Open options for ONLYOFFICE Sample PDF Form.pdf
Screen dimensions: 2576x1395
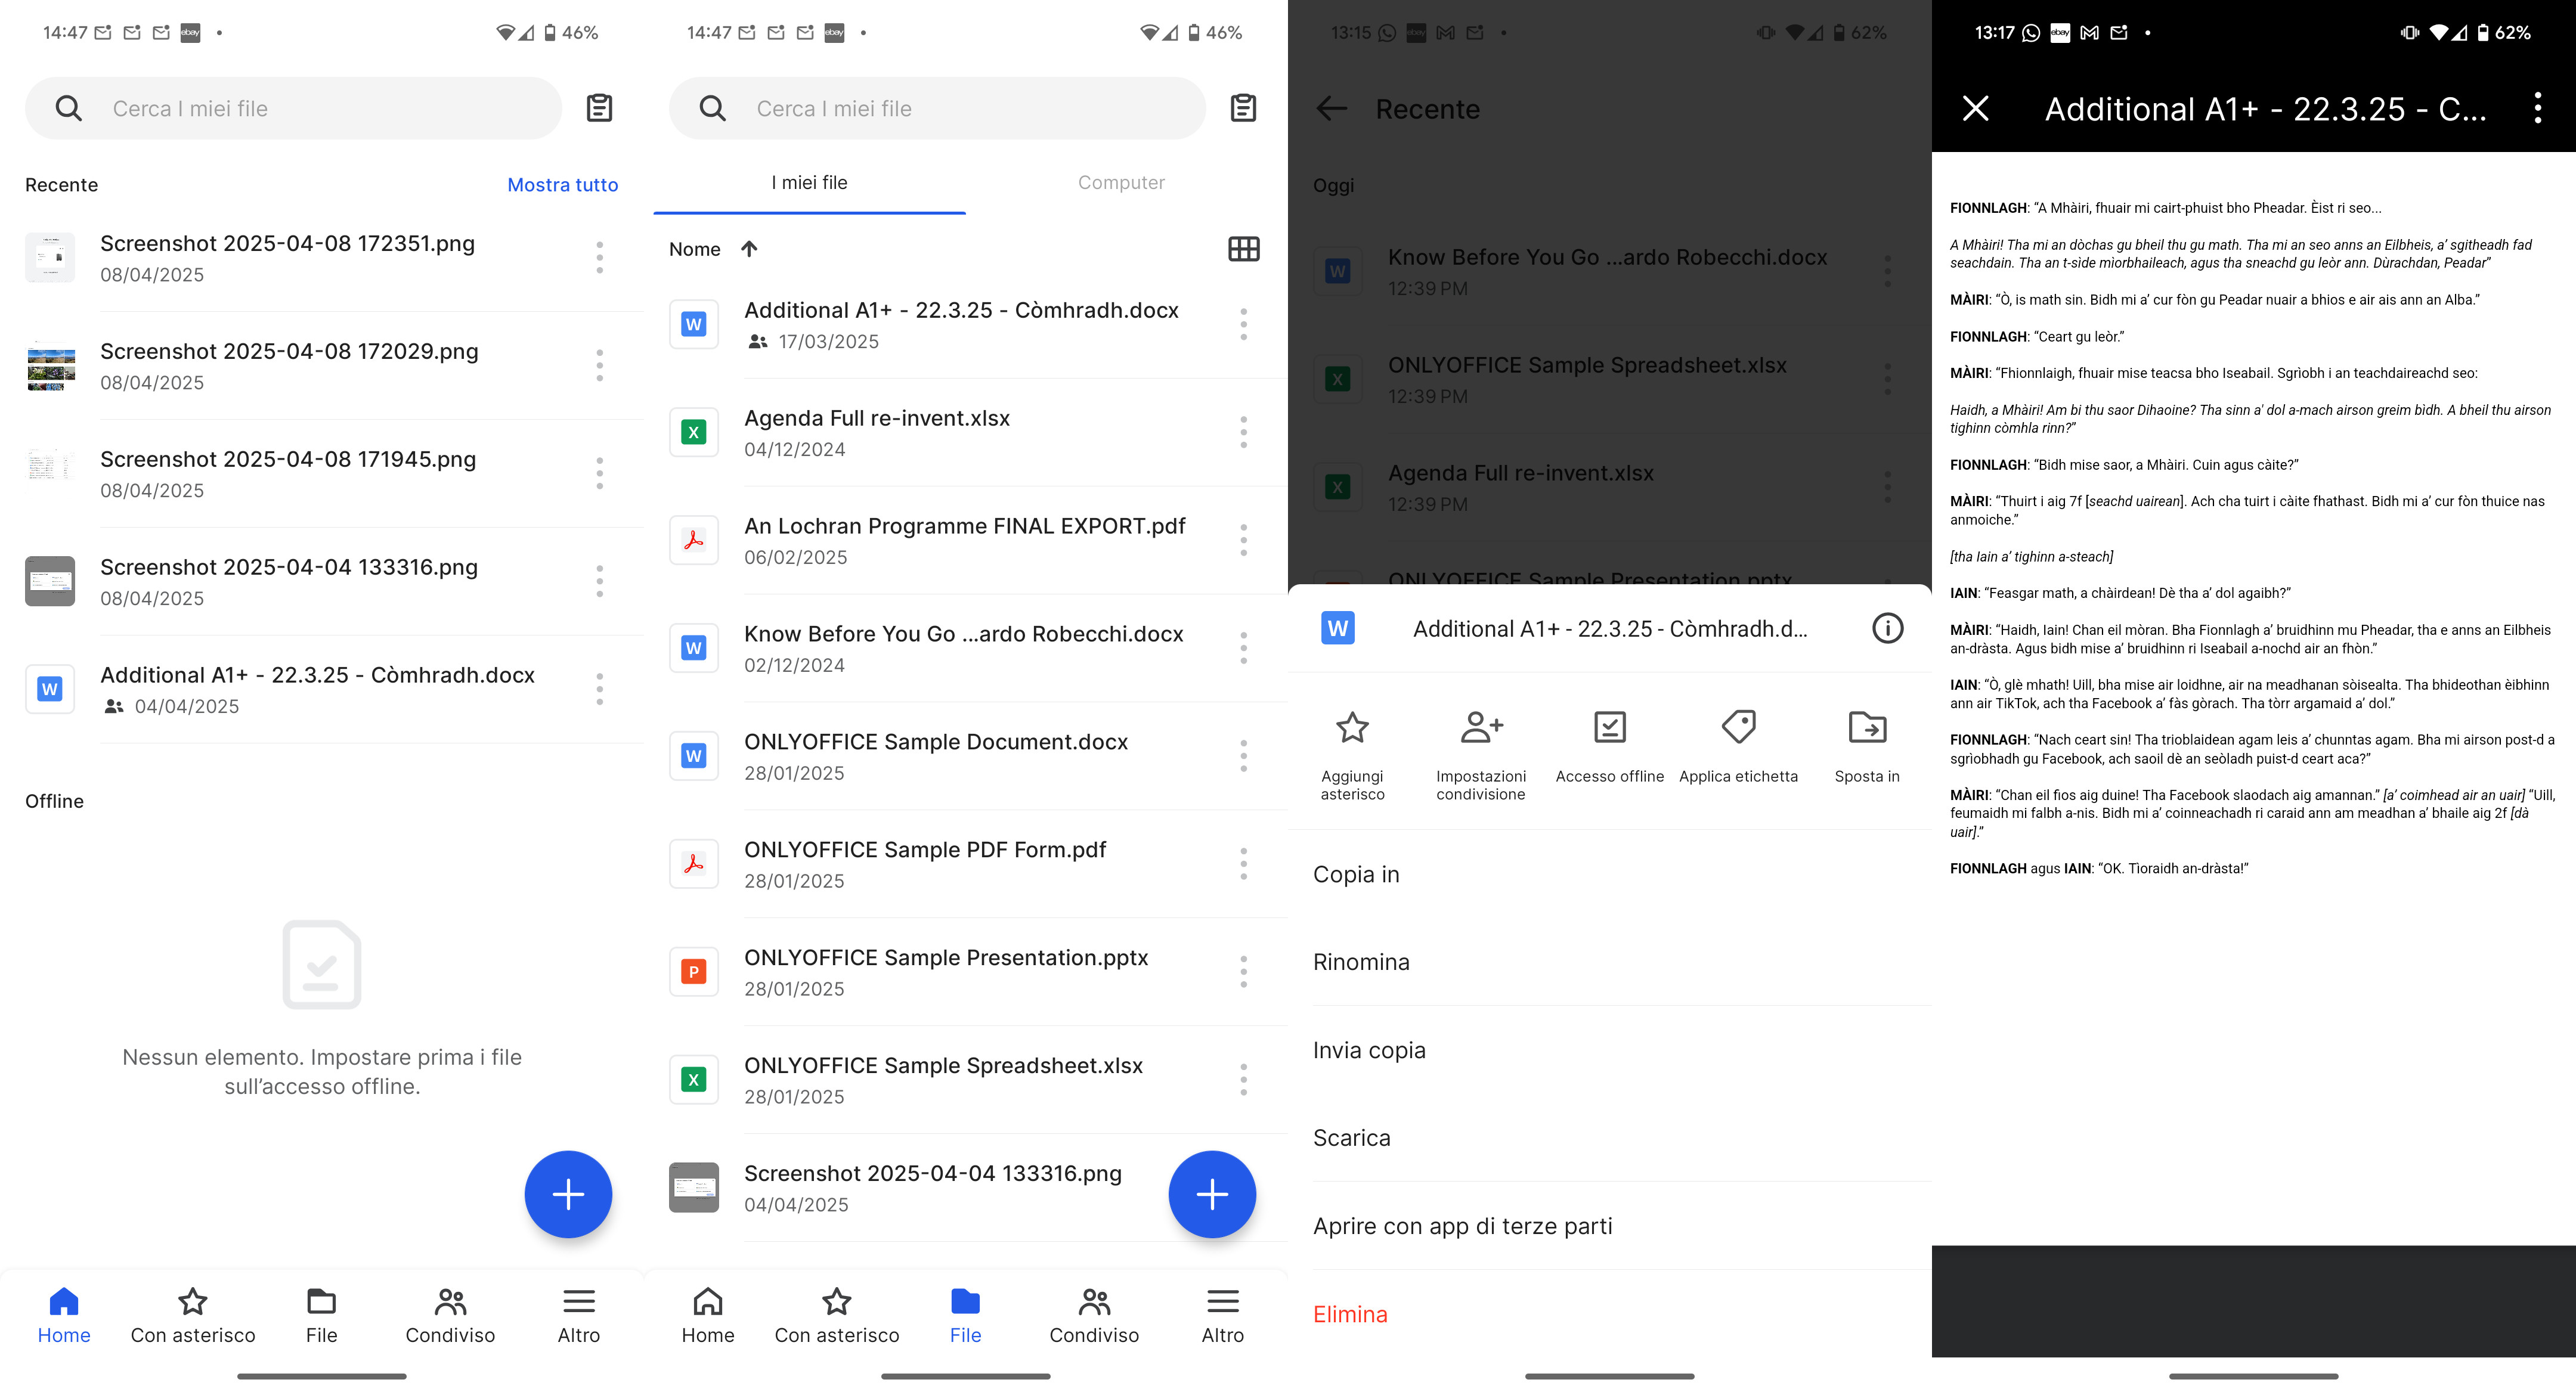click(1243, 864)
